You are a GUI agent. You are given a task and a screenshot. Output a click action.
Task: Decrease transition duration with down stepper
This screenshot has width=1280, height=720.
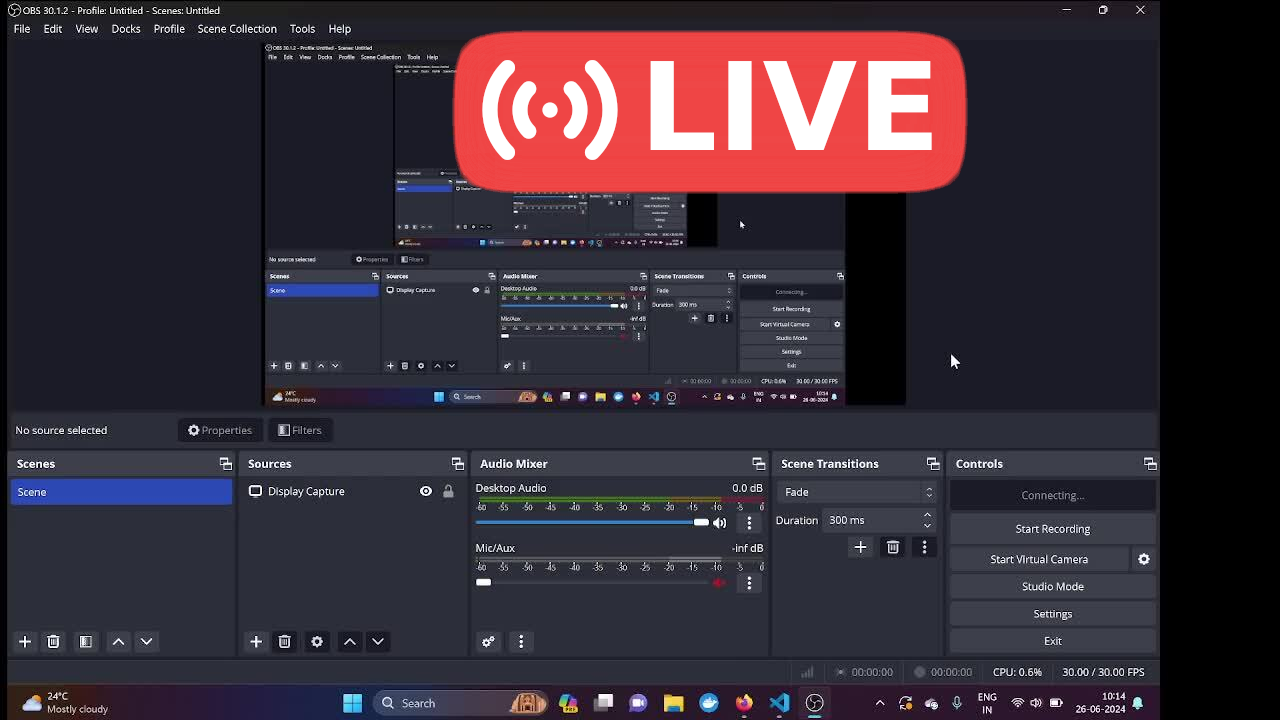coord(927,525)
